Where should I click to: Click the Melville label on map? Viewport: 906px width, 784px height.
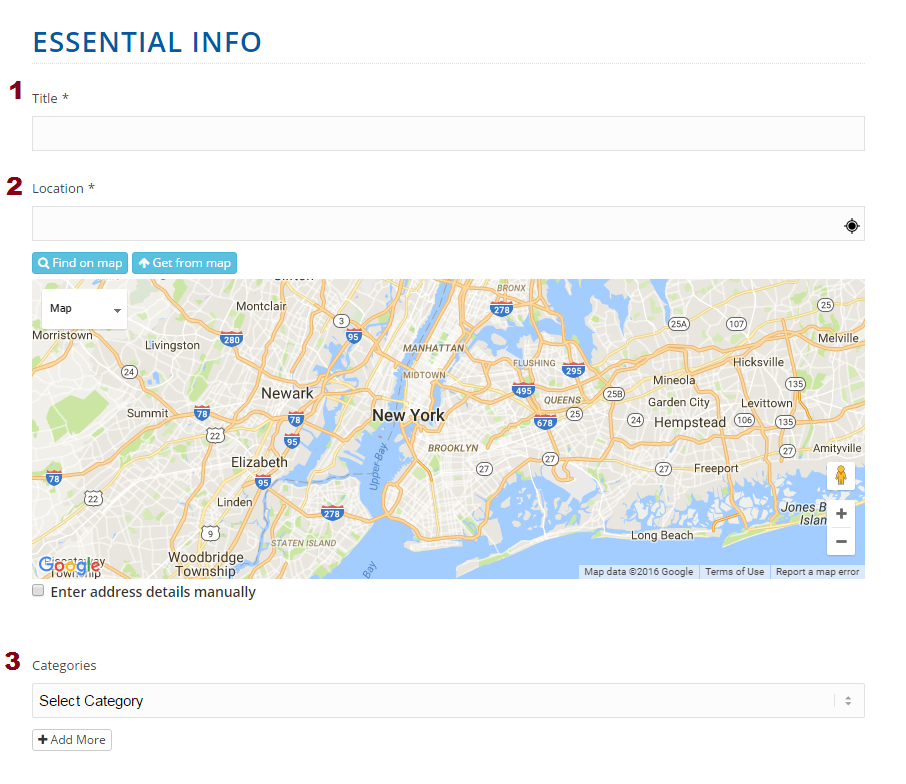coord(838,338)
